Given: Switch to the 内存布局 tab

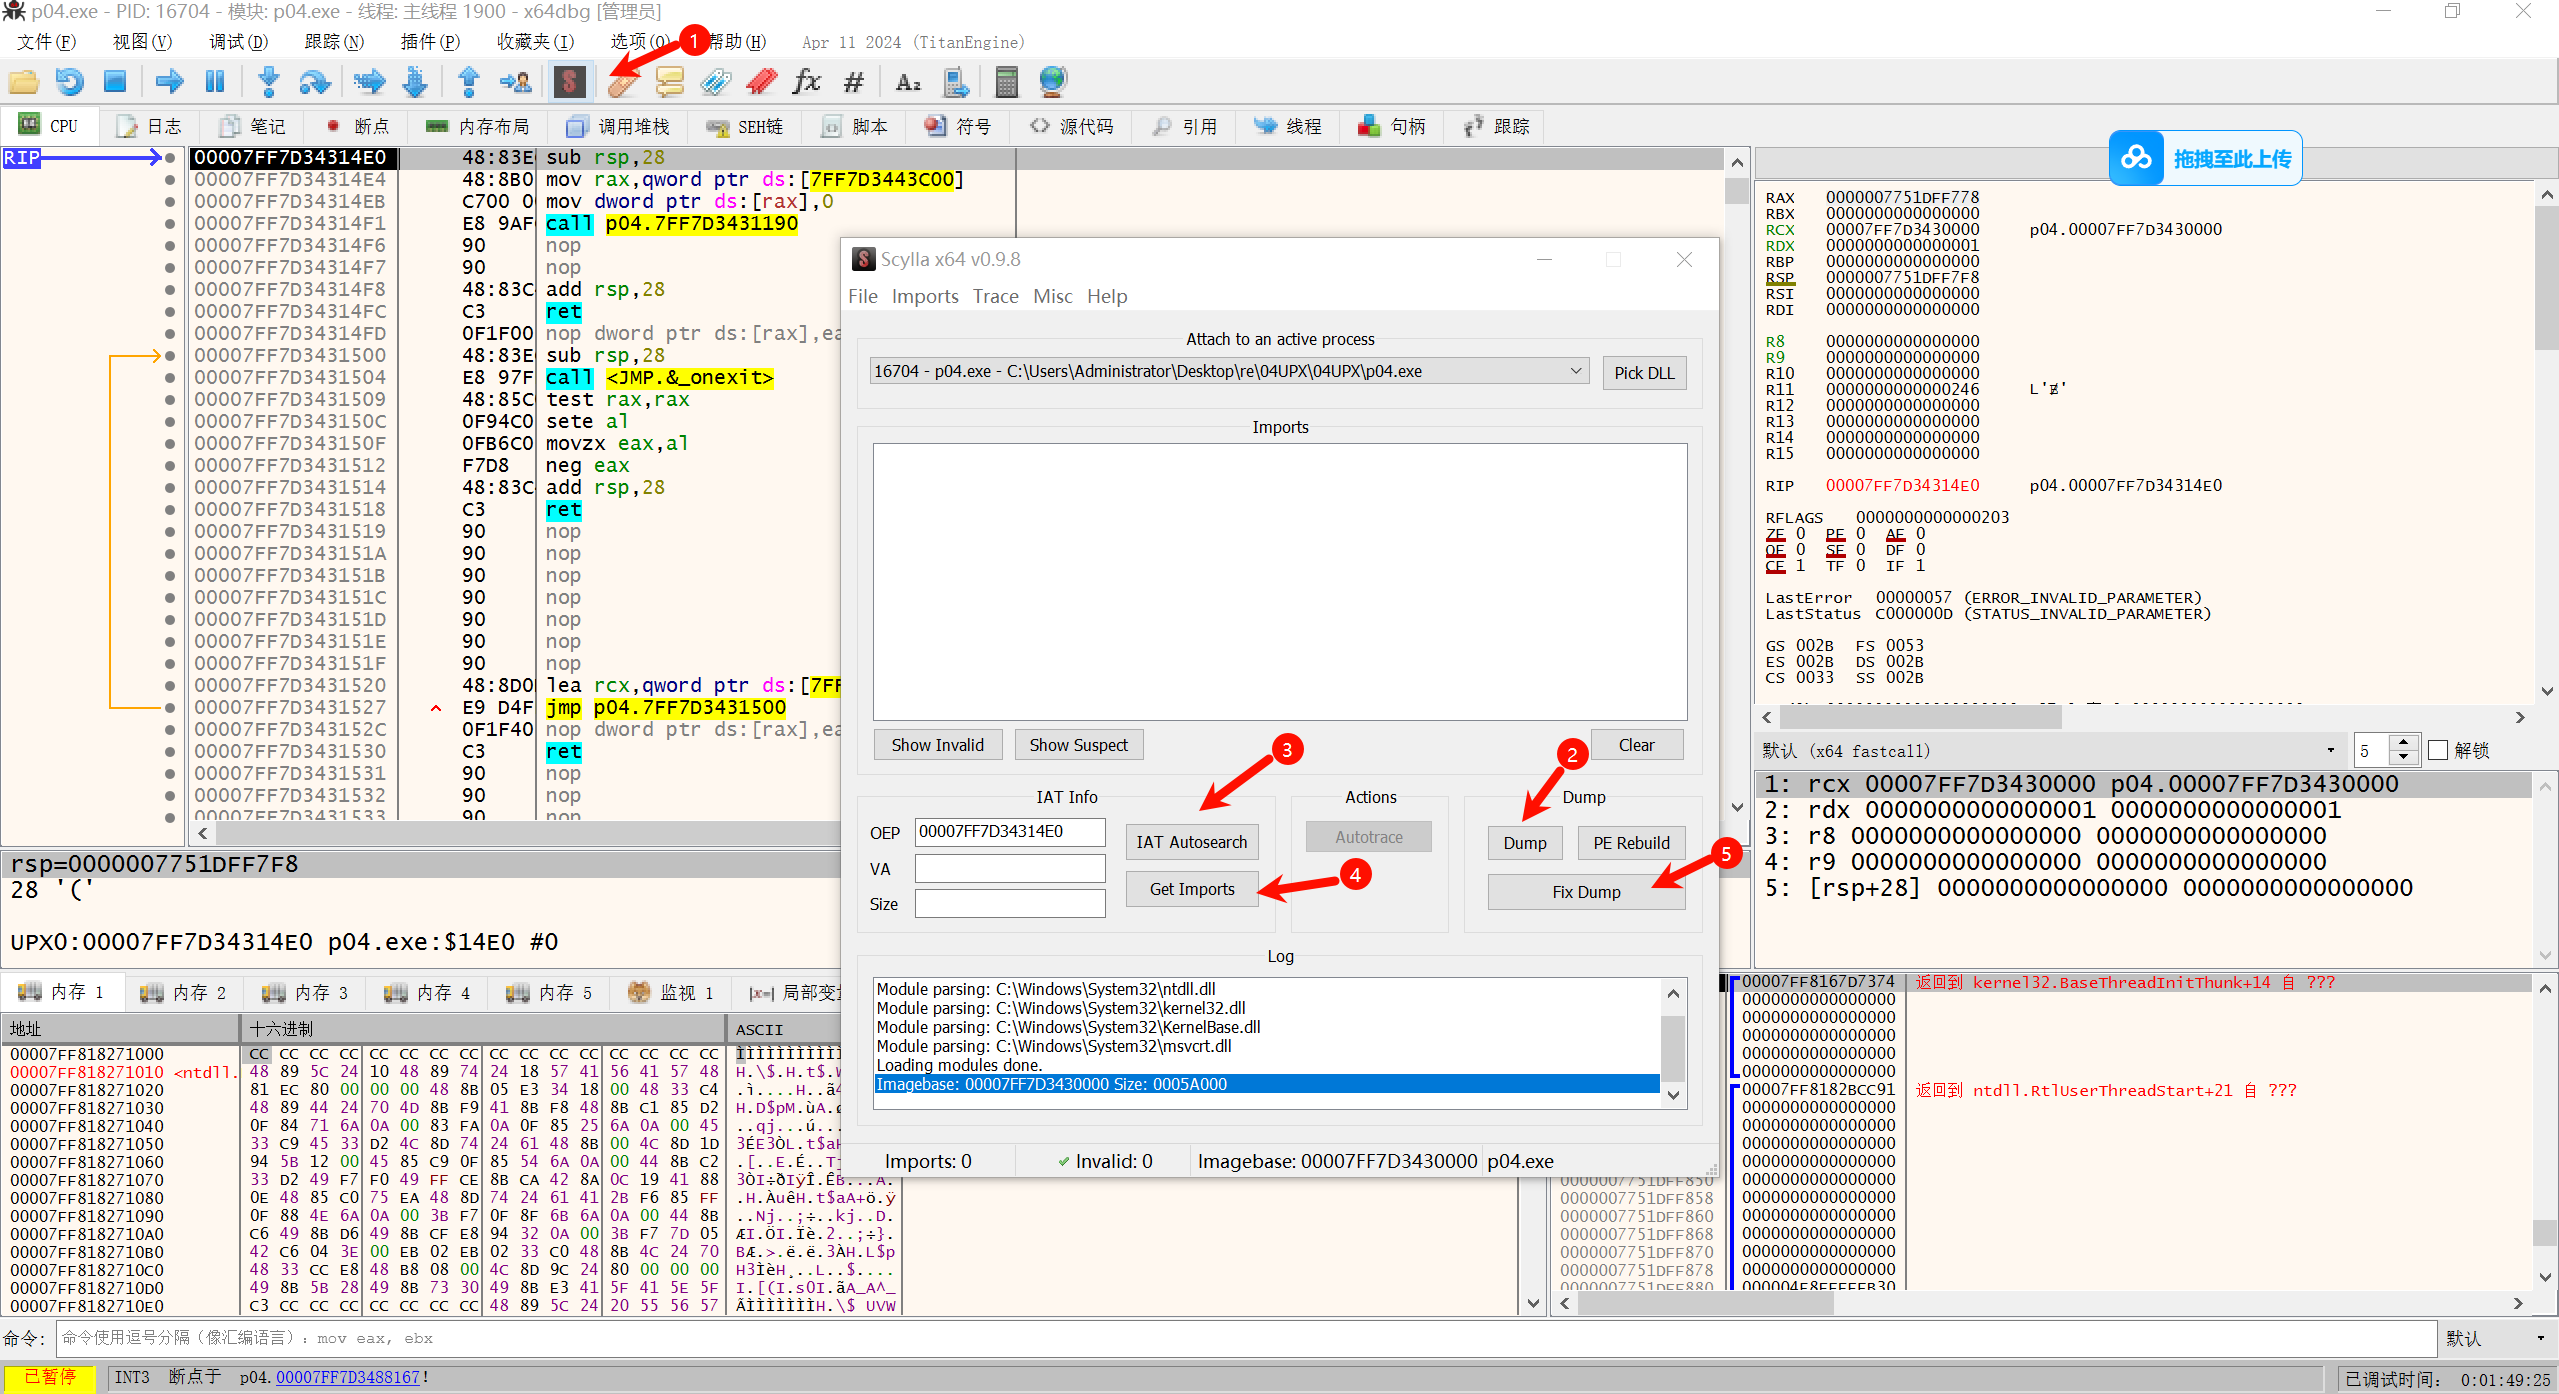Looking at the screenshot, I should pyautogui.click(x=478, y=126).
